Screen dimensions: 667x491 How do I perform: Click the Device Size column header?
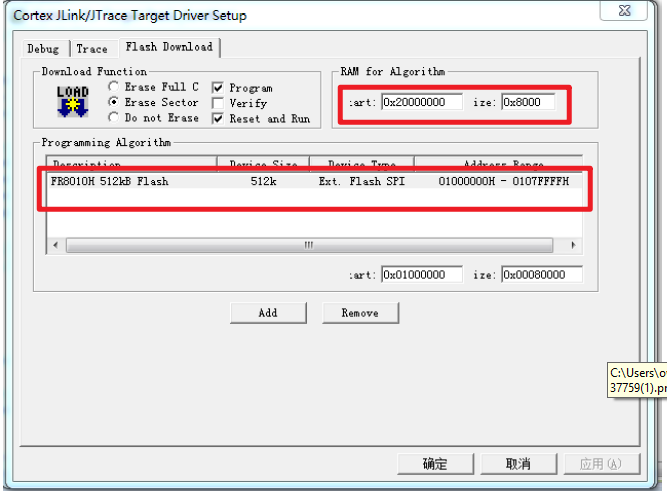(262, 165)
